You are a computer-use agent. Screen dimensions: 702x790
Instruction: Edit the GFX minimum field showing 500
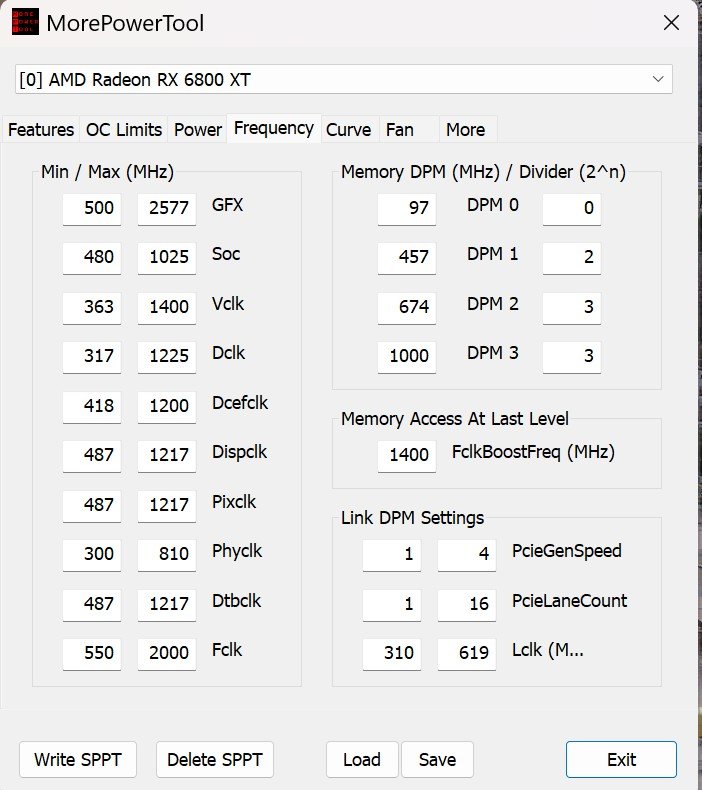pyautogui.click(x=92, y=209)
